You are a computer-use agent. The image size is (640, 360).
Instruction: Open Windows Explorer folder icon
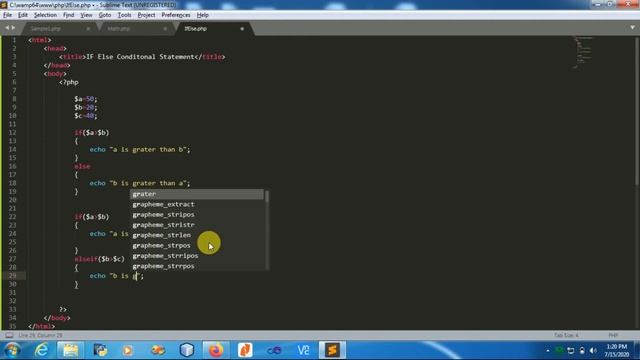pos(70,351)
